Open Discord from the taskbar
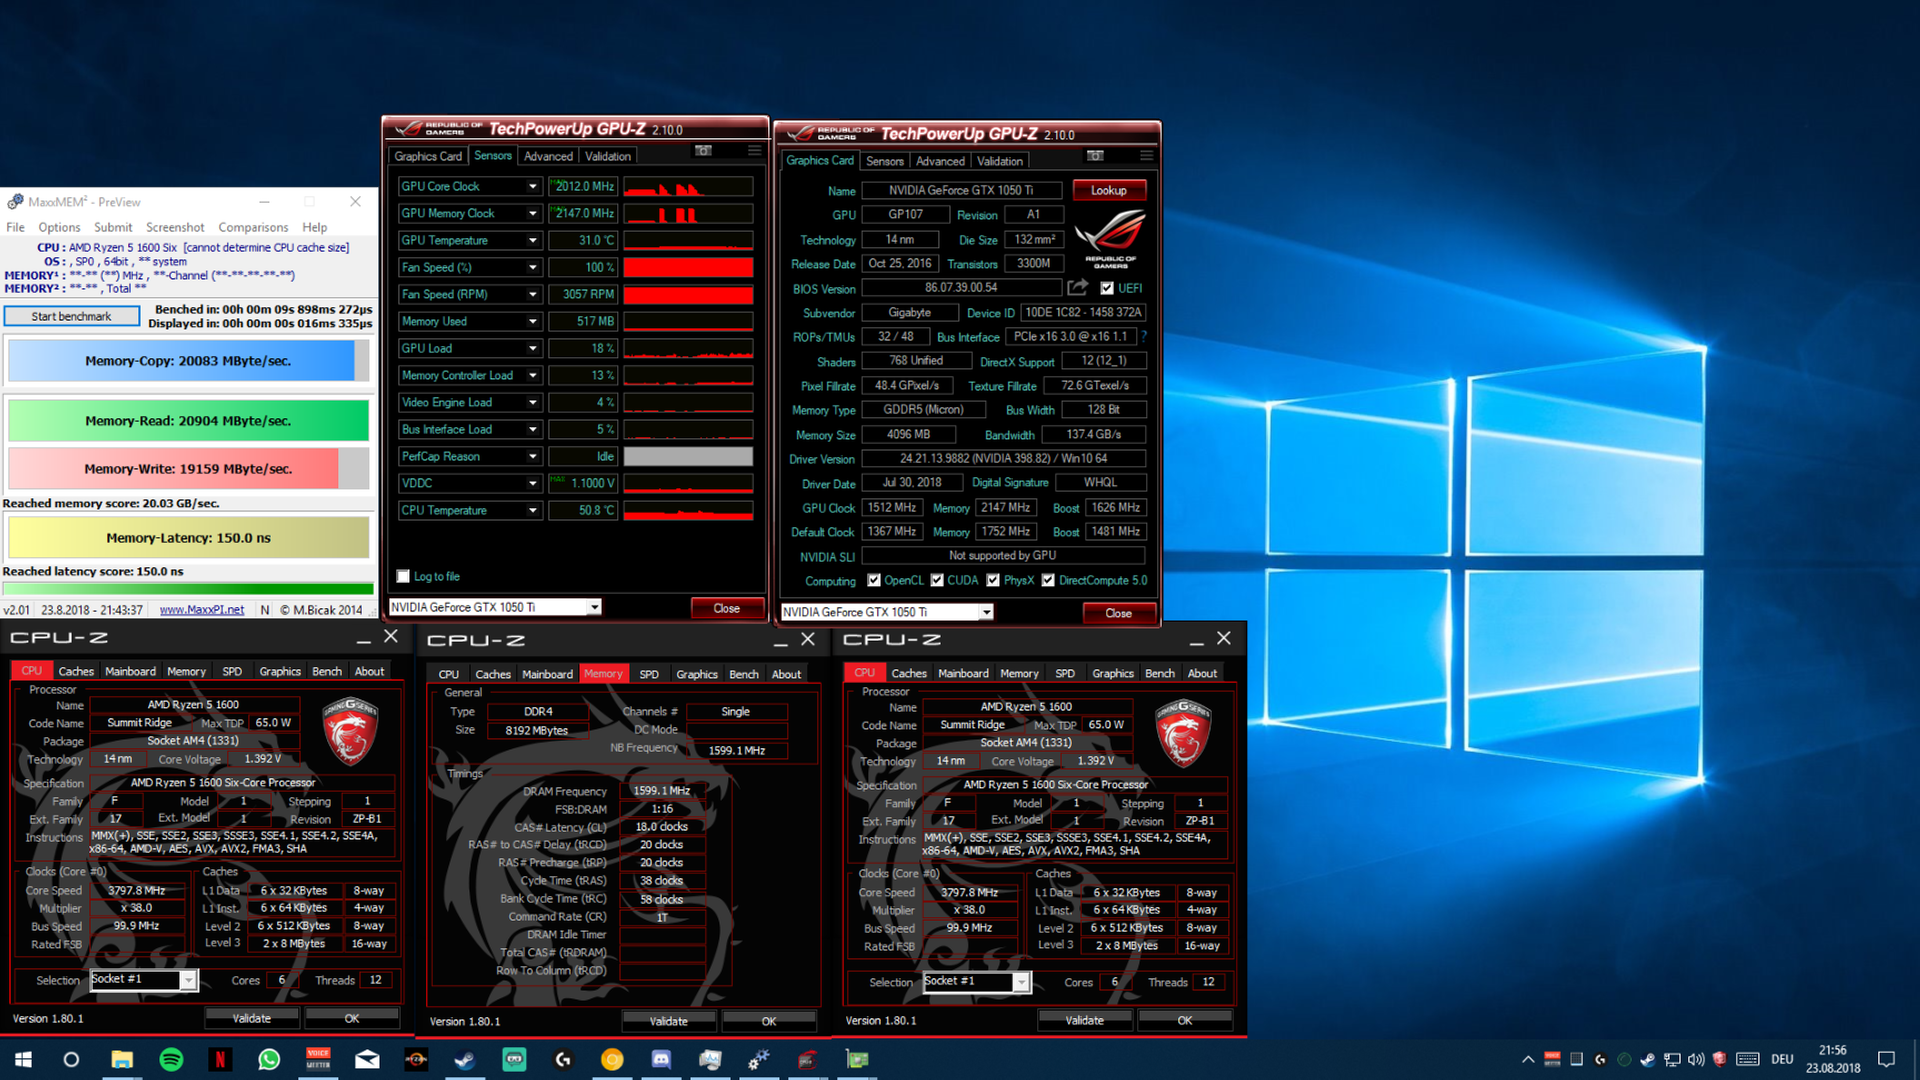1920x1080 pixels. pos(661,1059)
